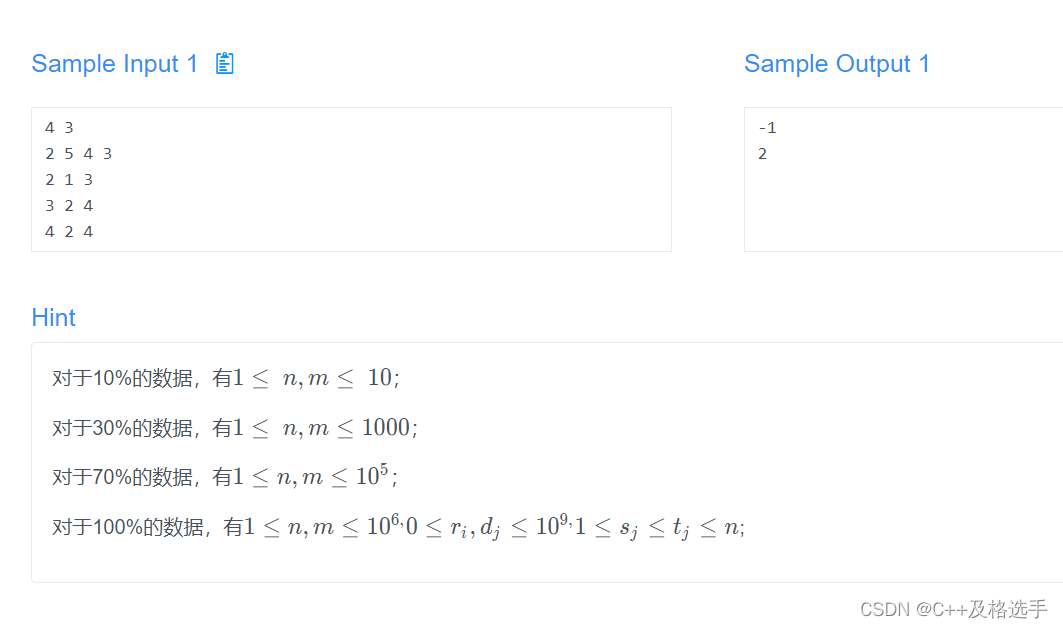Screen dimensions: 1063x628
Task: Select the first input line "4 3"
Action: (59, 127)
